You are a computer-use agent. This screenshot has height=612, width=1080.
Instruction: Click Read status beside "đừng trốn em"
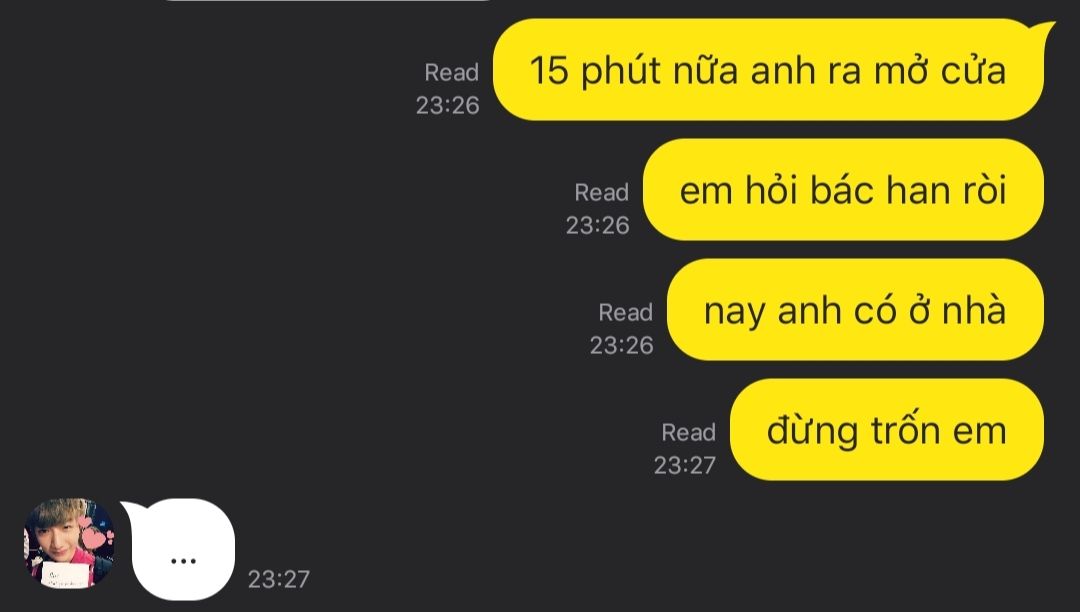(689, 432)
